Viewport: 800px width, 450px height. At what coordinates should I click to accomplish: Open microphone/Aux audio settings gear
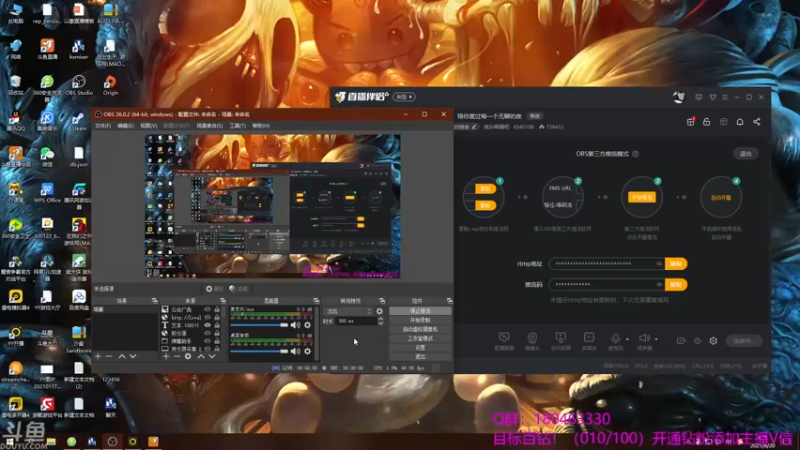pos(307,325)
